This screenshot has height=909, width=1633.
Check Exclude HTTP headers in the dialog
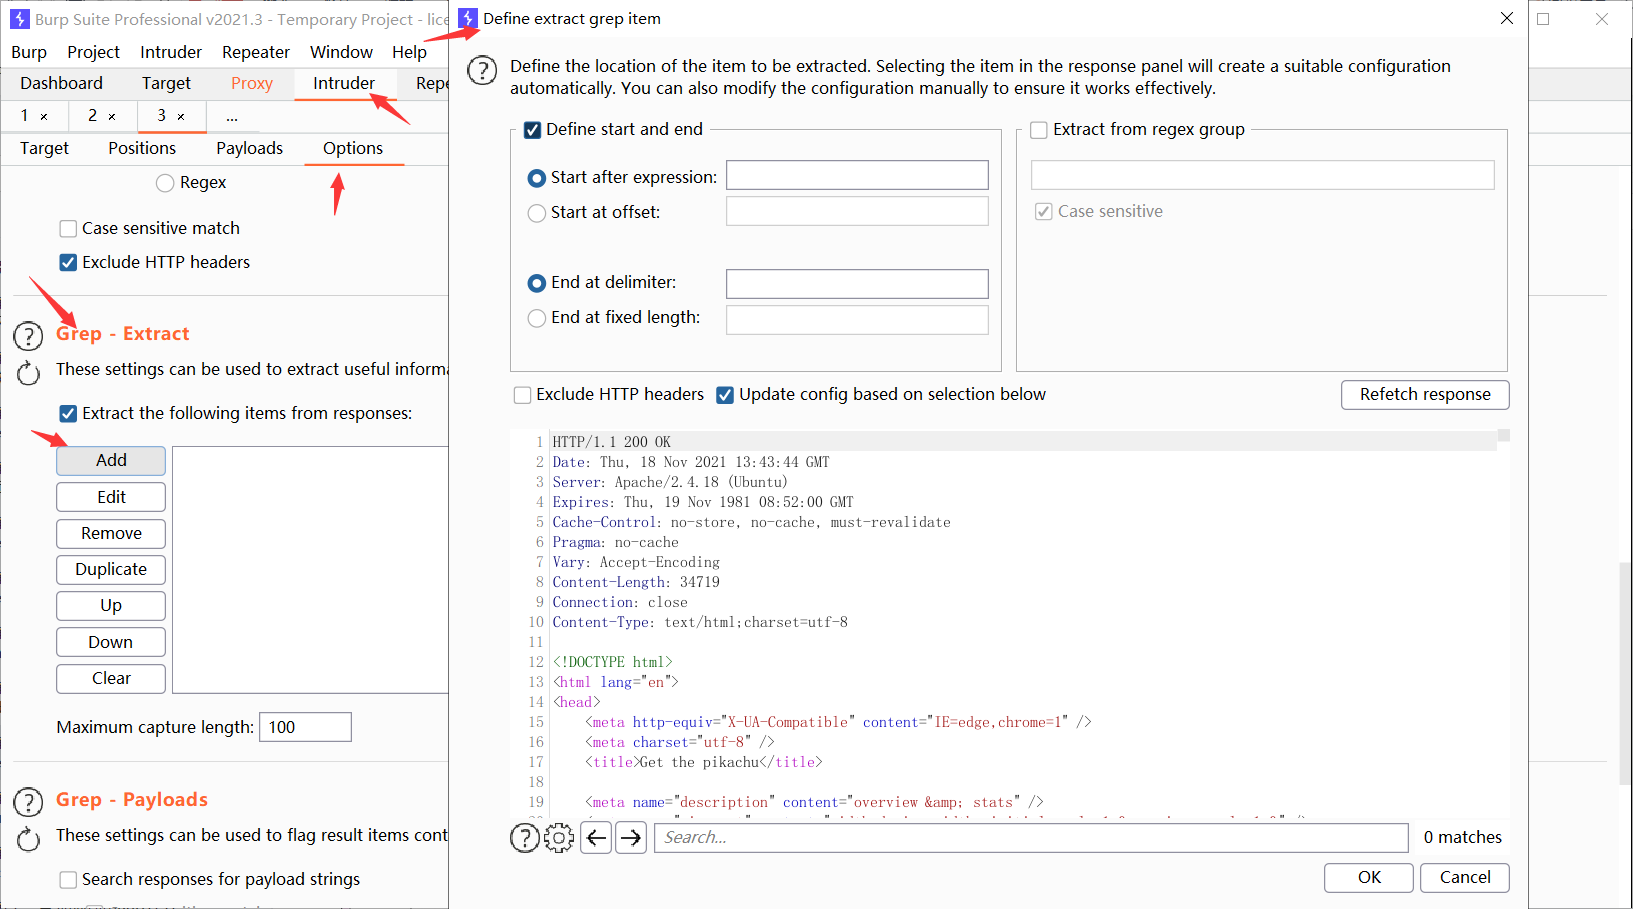pyautogui.click(x=522, y=395)
